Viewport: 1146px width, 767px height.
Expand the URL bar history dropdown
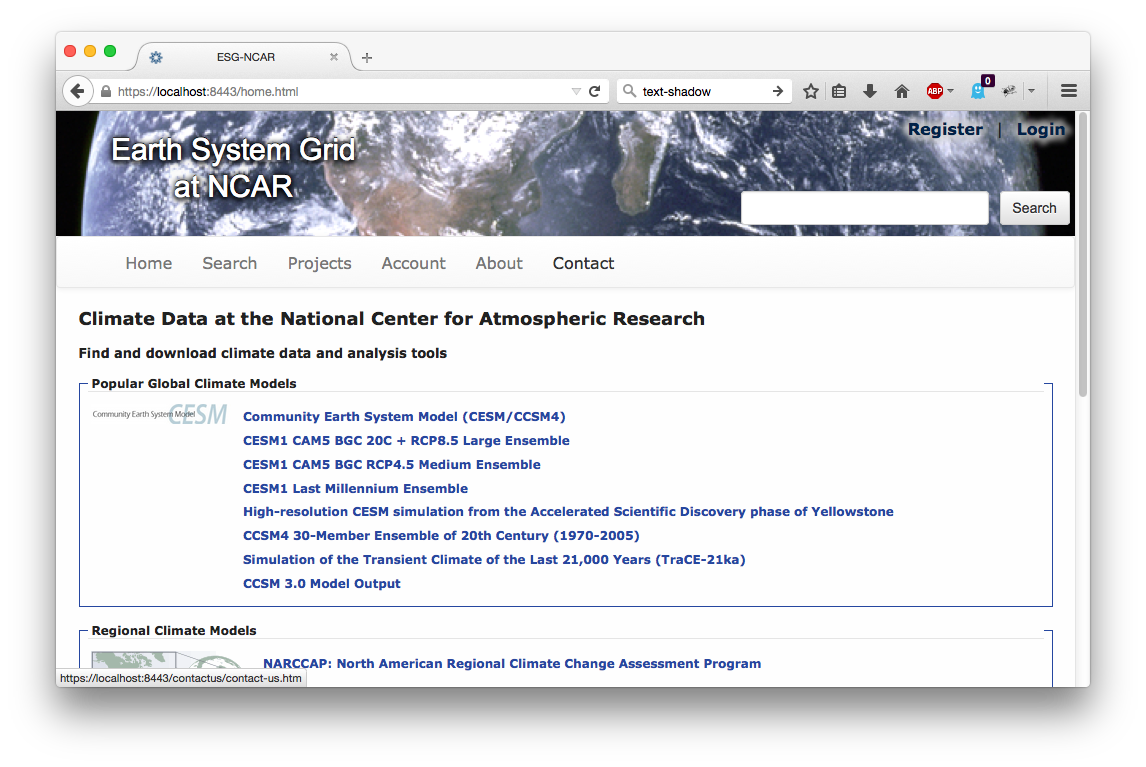click(x=576, y=91)
